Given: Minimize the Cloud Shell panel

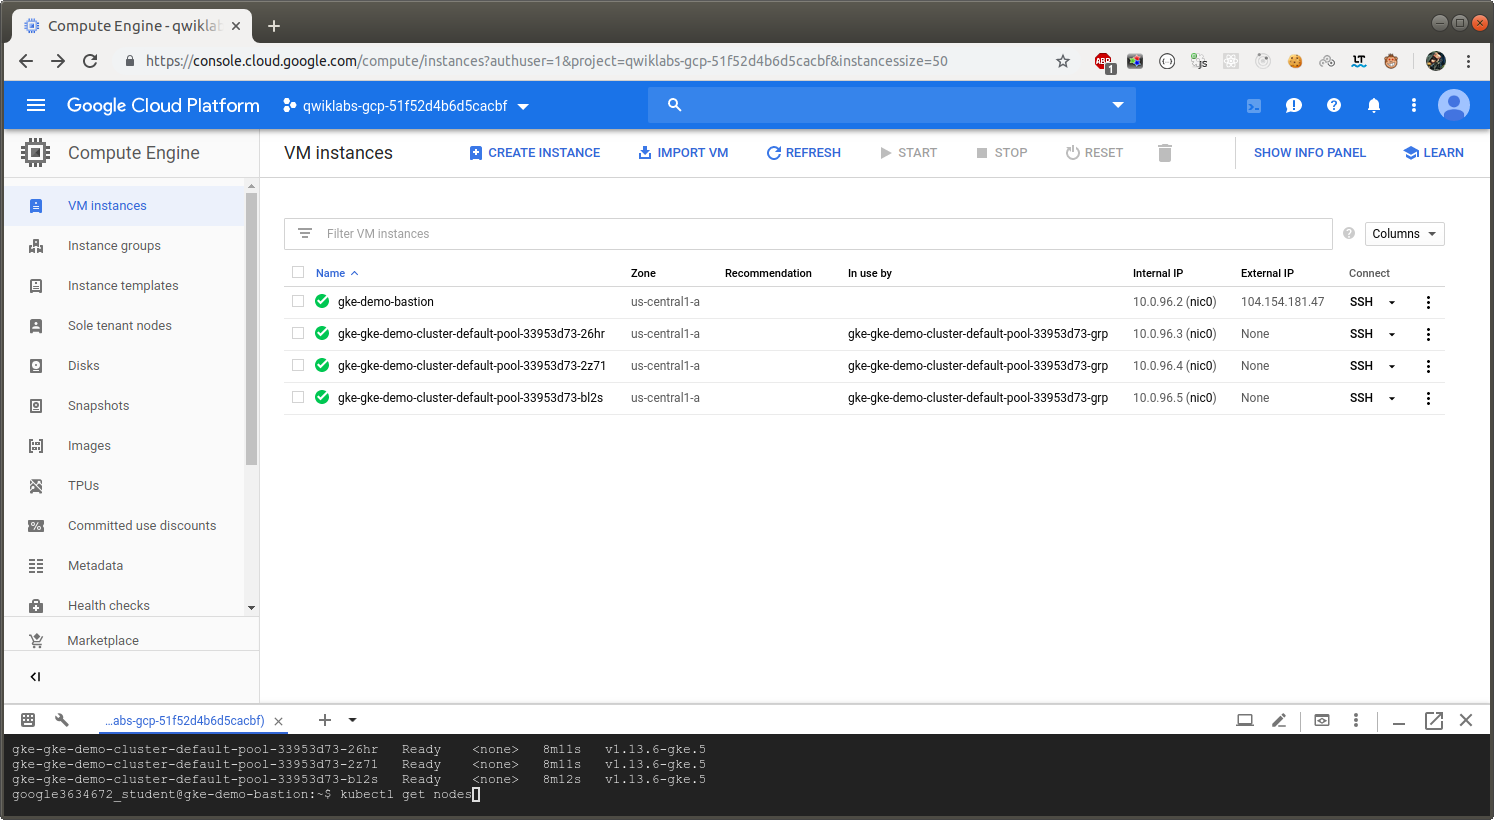Looking at the screenshot, I should [1399, 722].
